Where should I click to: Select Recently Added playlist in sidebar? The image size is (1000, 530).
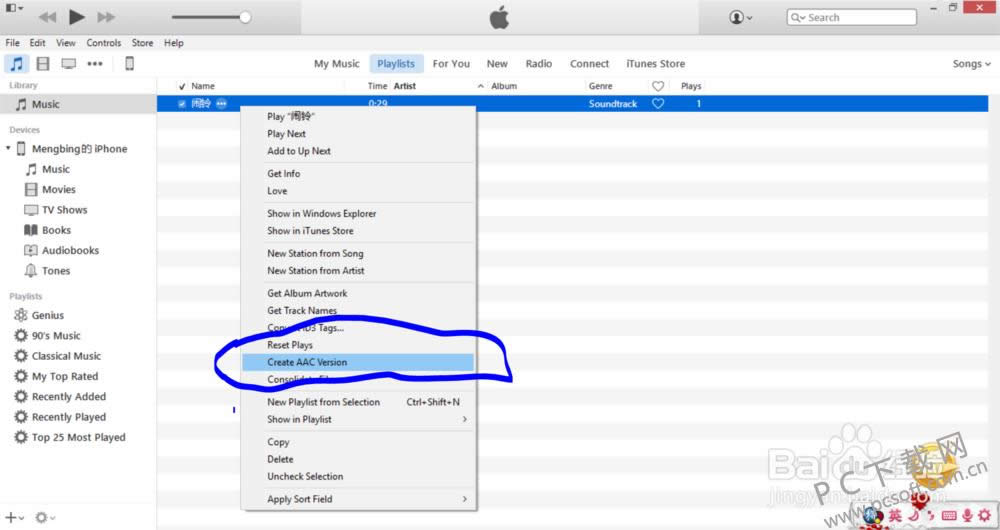pyautogui.click(x=68, y=397)
